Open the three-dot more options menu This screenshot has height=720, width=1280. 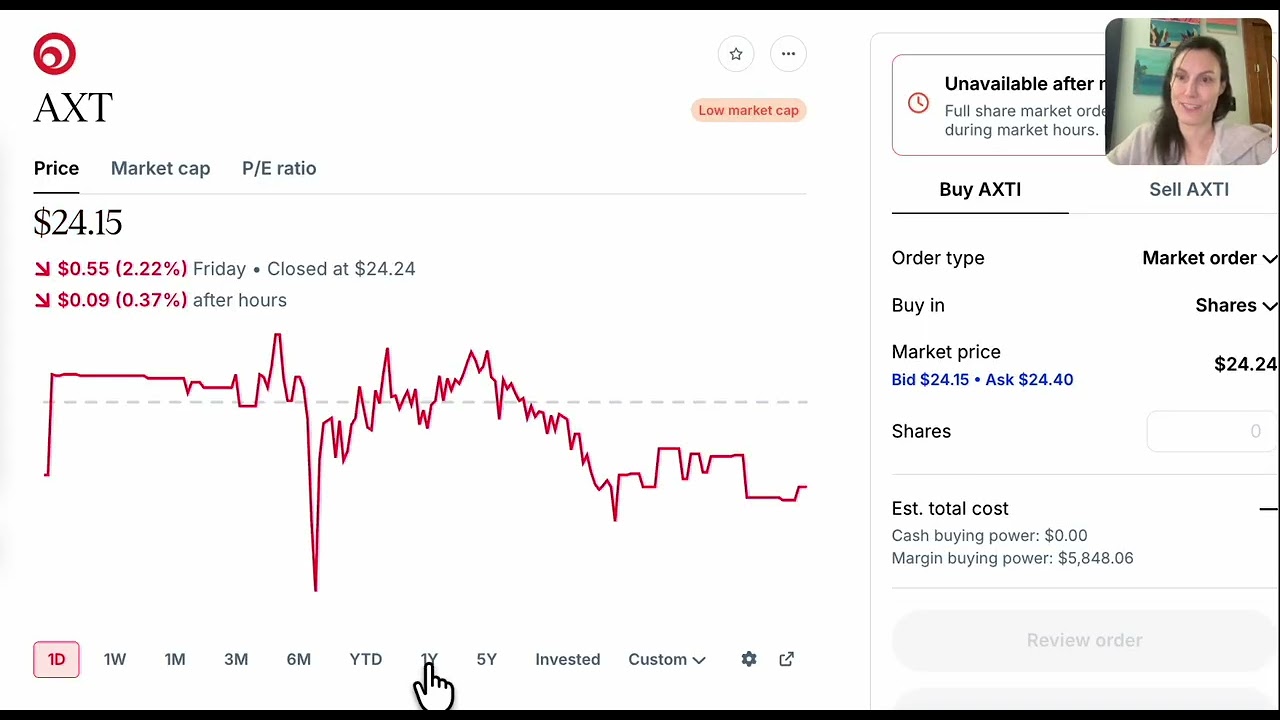pyautogui.click(x=788, y=54)
